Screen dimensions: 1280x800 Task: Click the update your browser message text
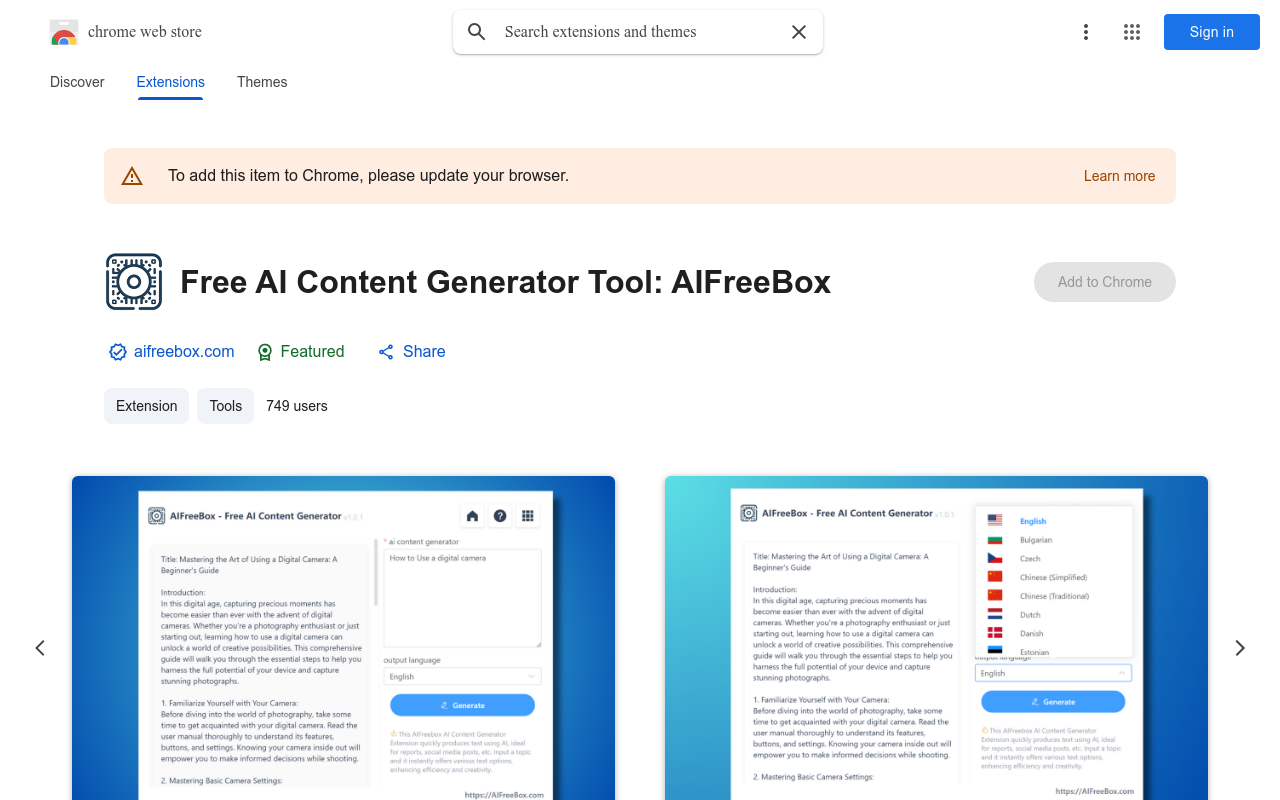click(x=368, y=176)
